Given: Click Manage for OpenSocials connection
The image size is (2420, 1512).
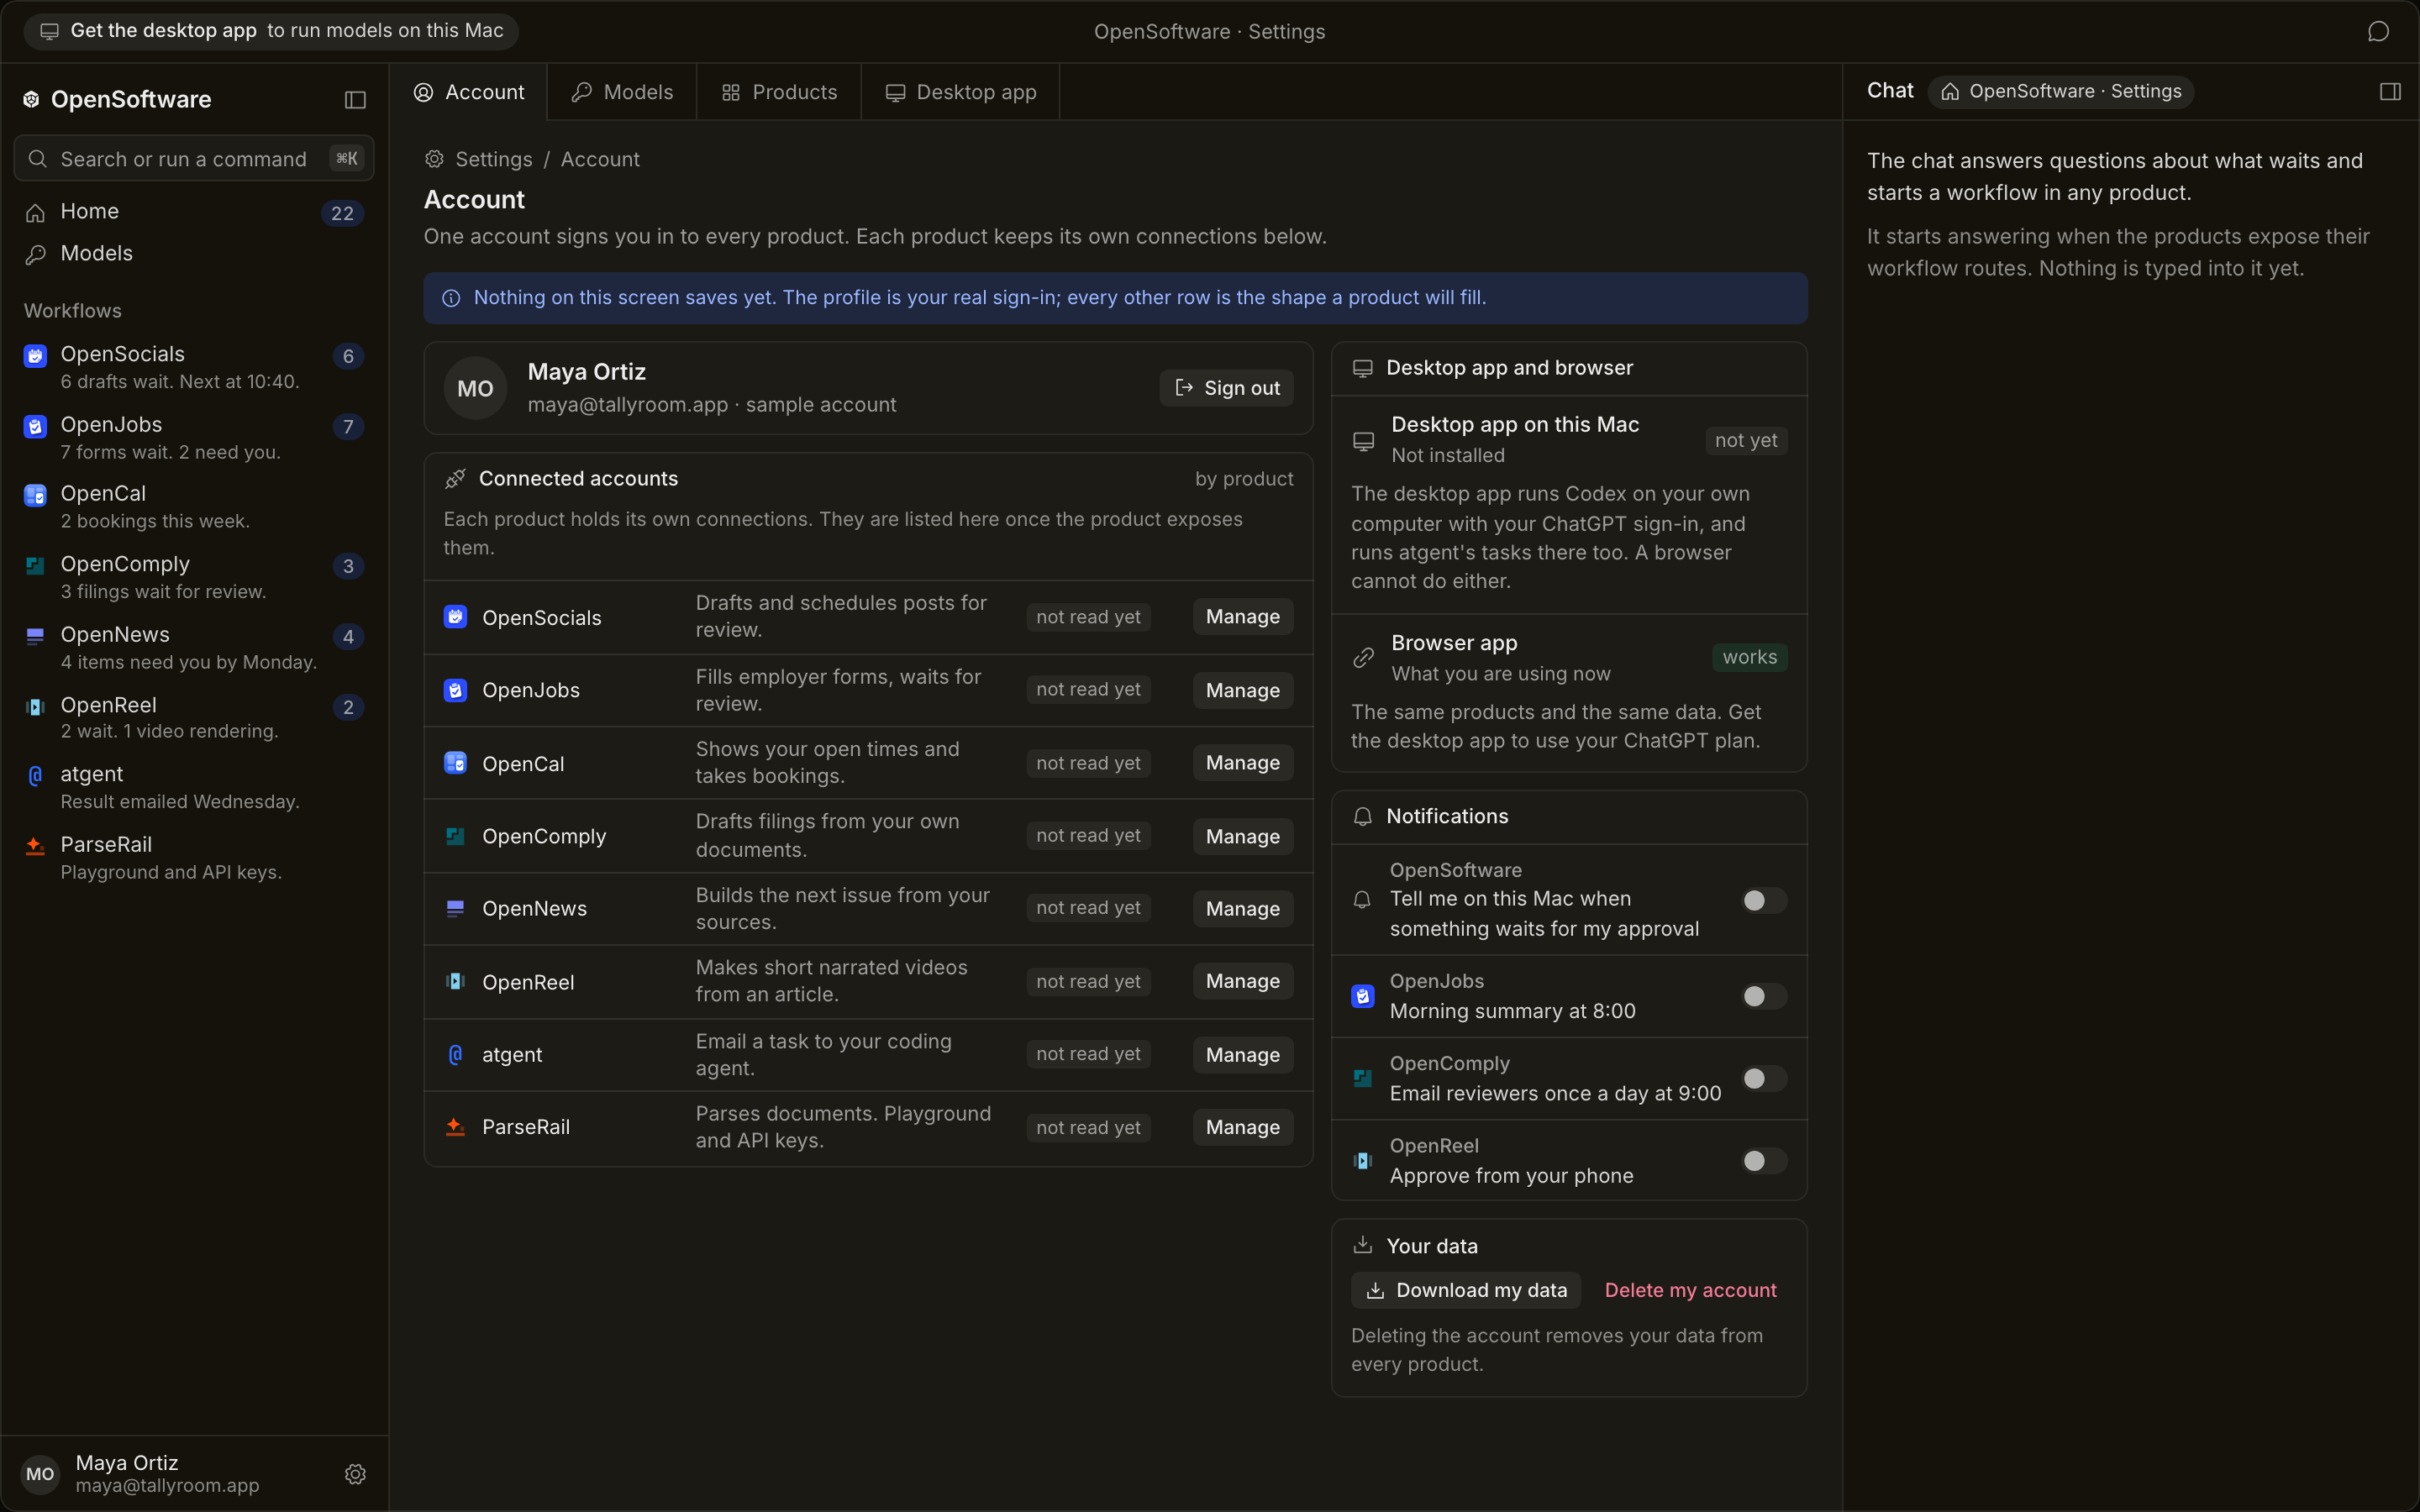Looking at the screenshot, I should (x=1242, y=617).
